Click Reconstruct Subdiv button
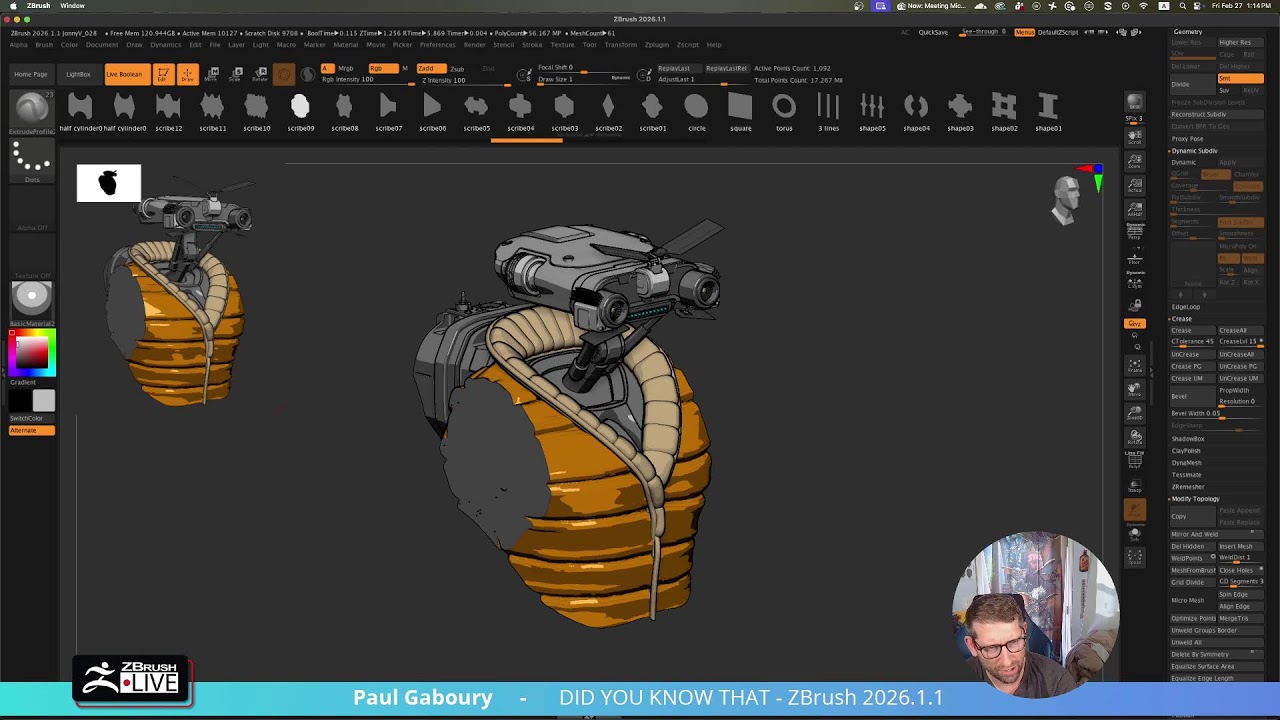1280x720 pixels. point(1216,114)
